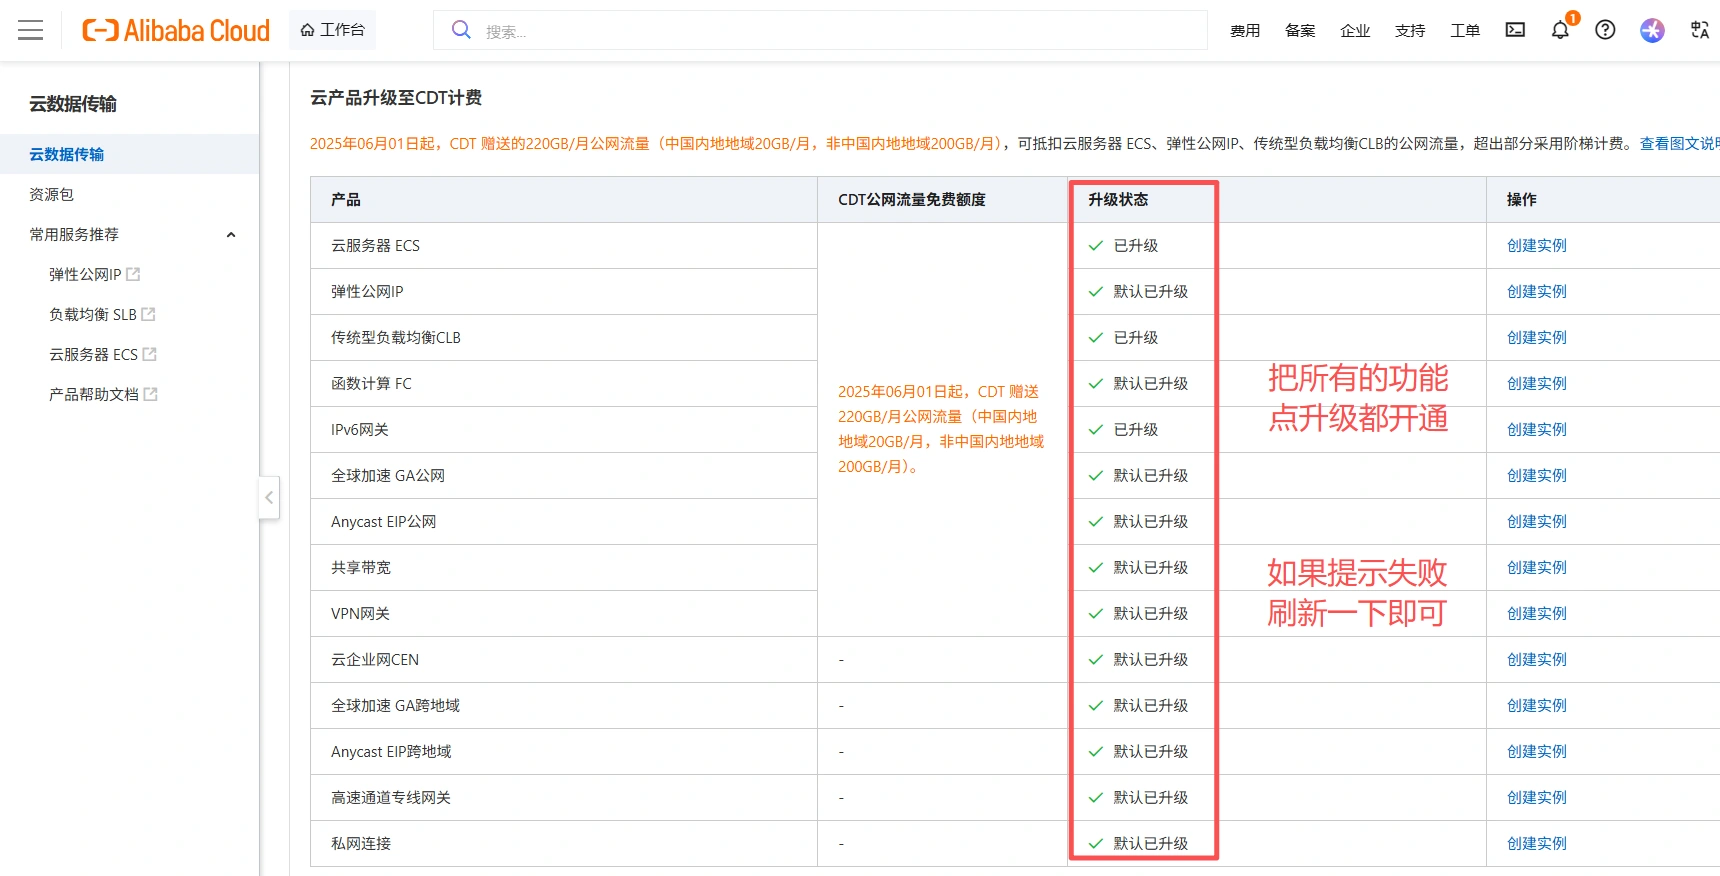Collapse the left sidebar panel handle
Image resolution: width=1720 pixels, height=876 pixels.
[269, 497]
